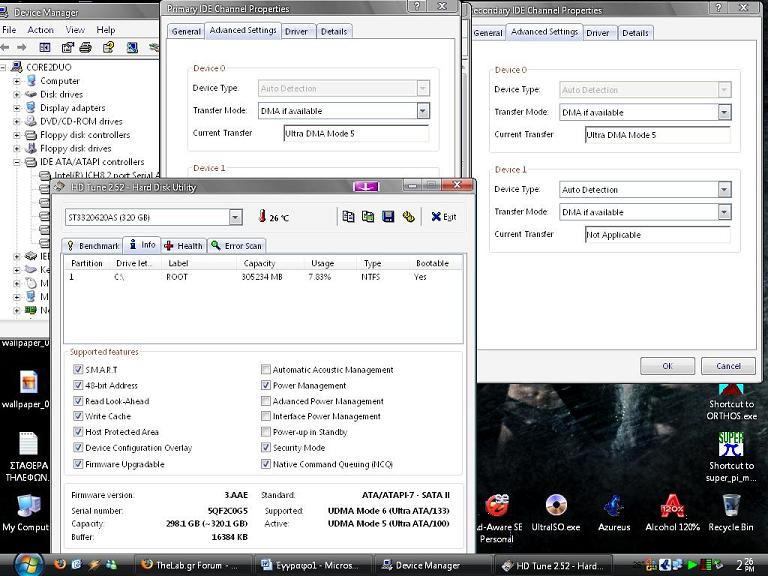
Task: Click Primary IDE Current Transfer field
Action: click(356, 133)
